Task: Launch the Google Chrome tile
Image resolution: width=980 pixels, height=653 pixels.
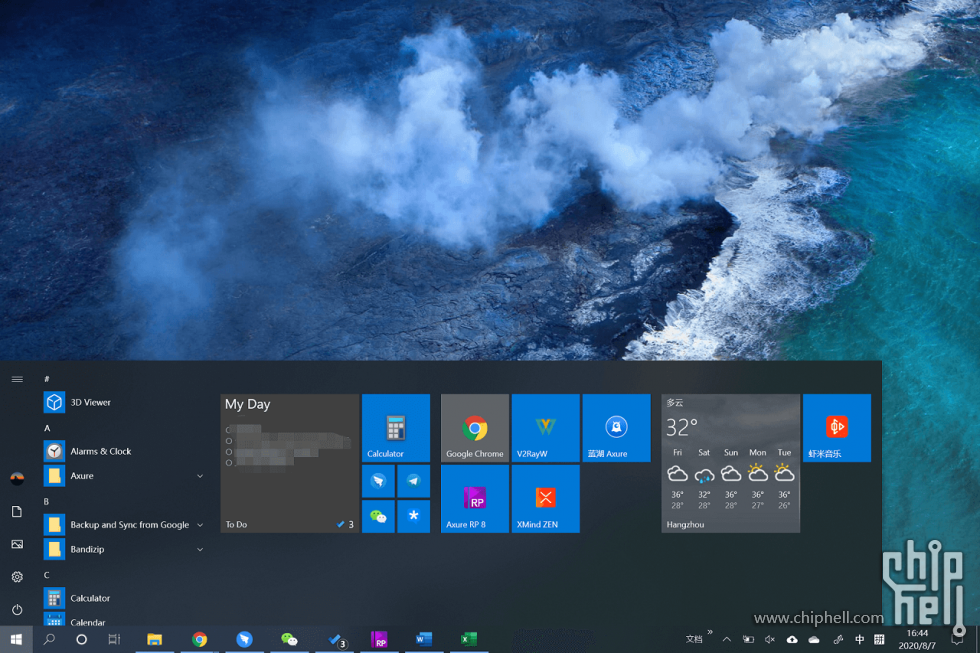Action: point(475,428)
